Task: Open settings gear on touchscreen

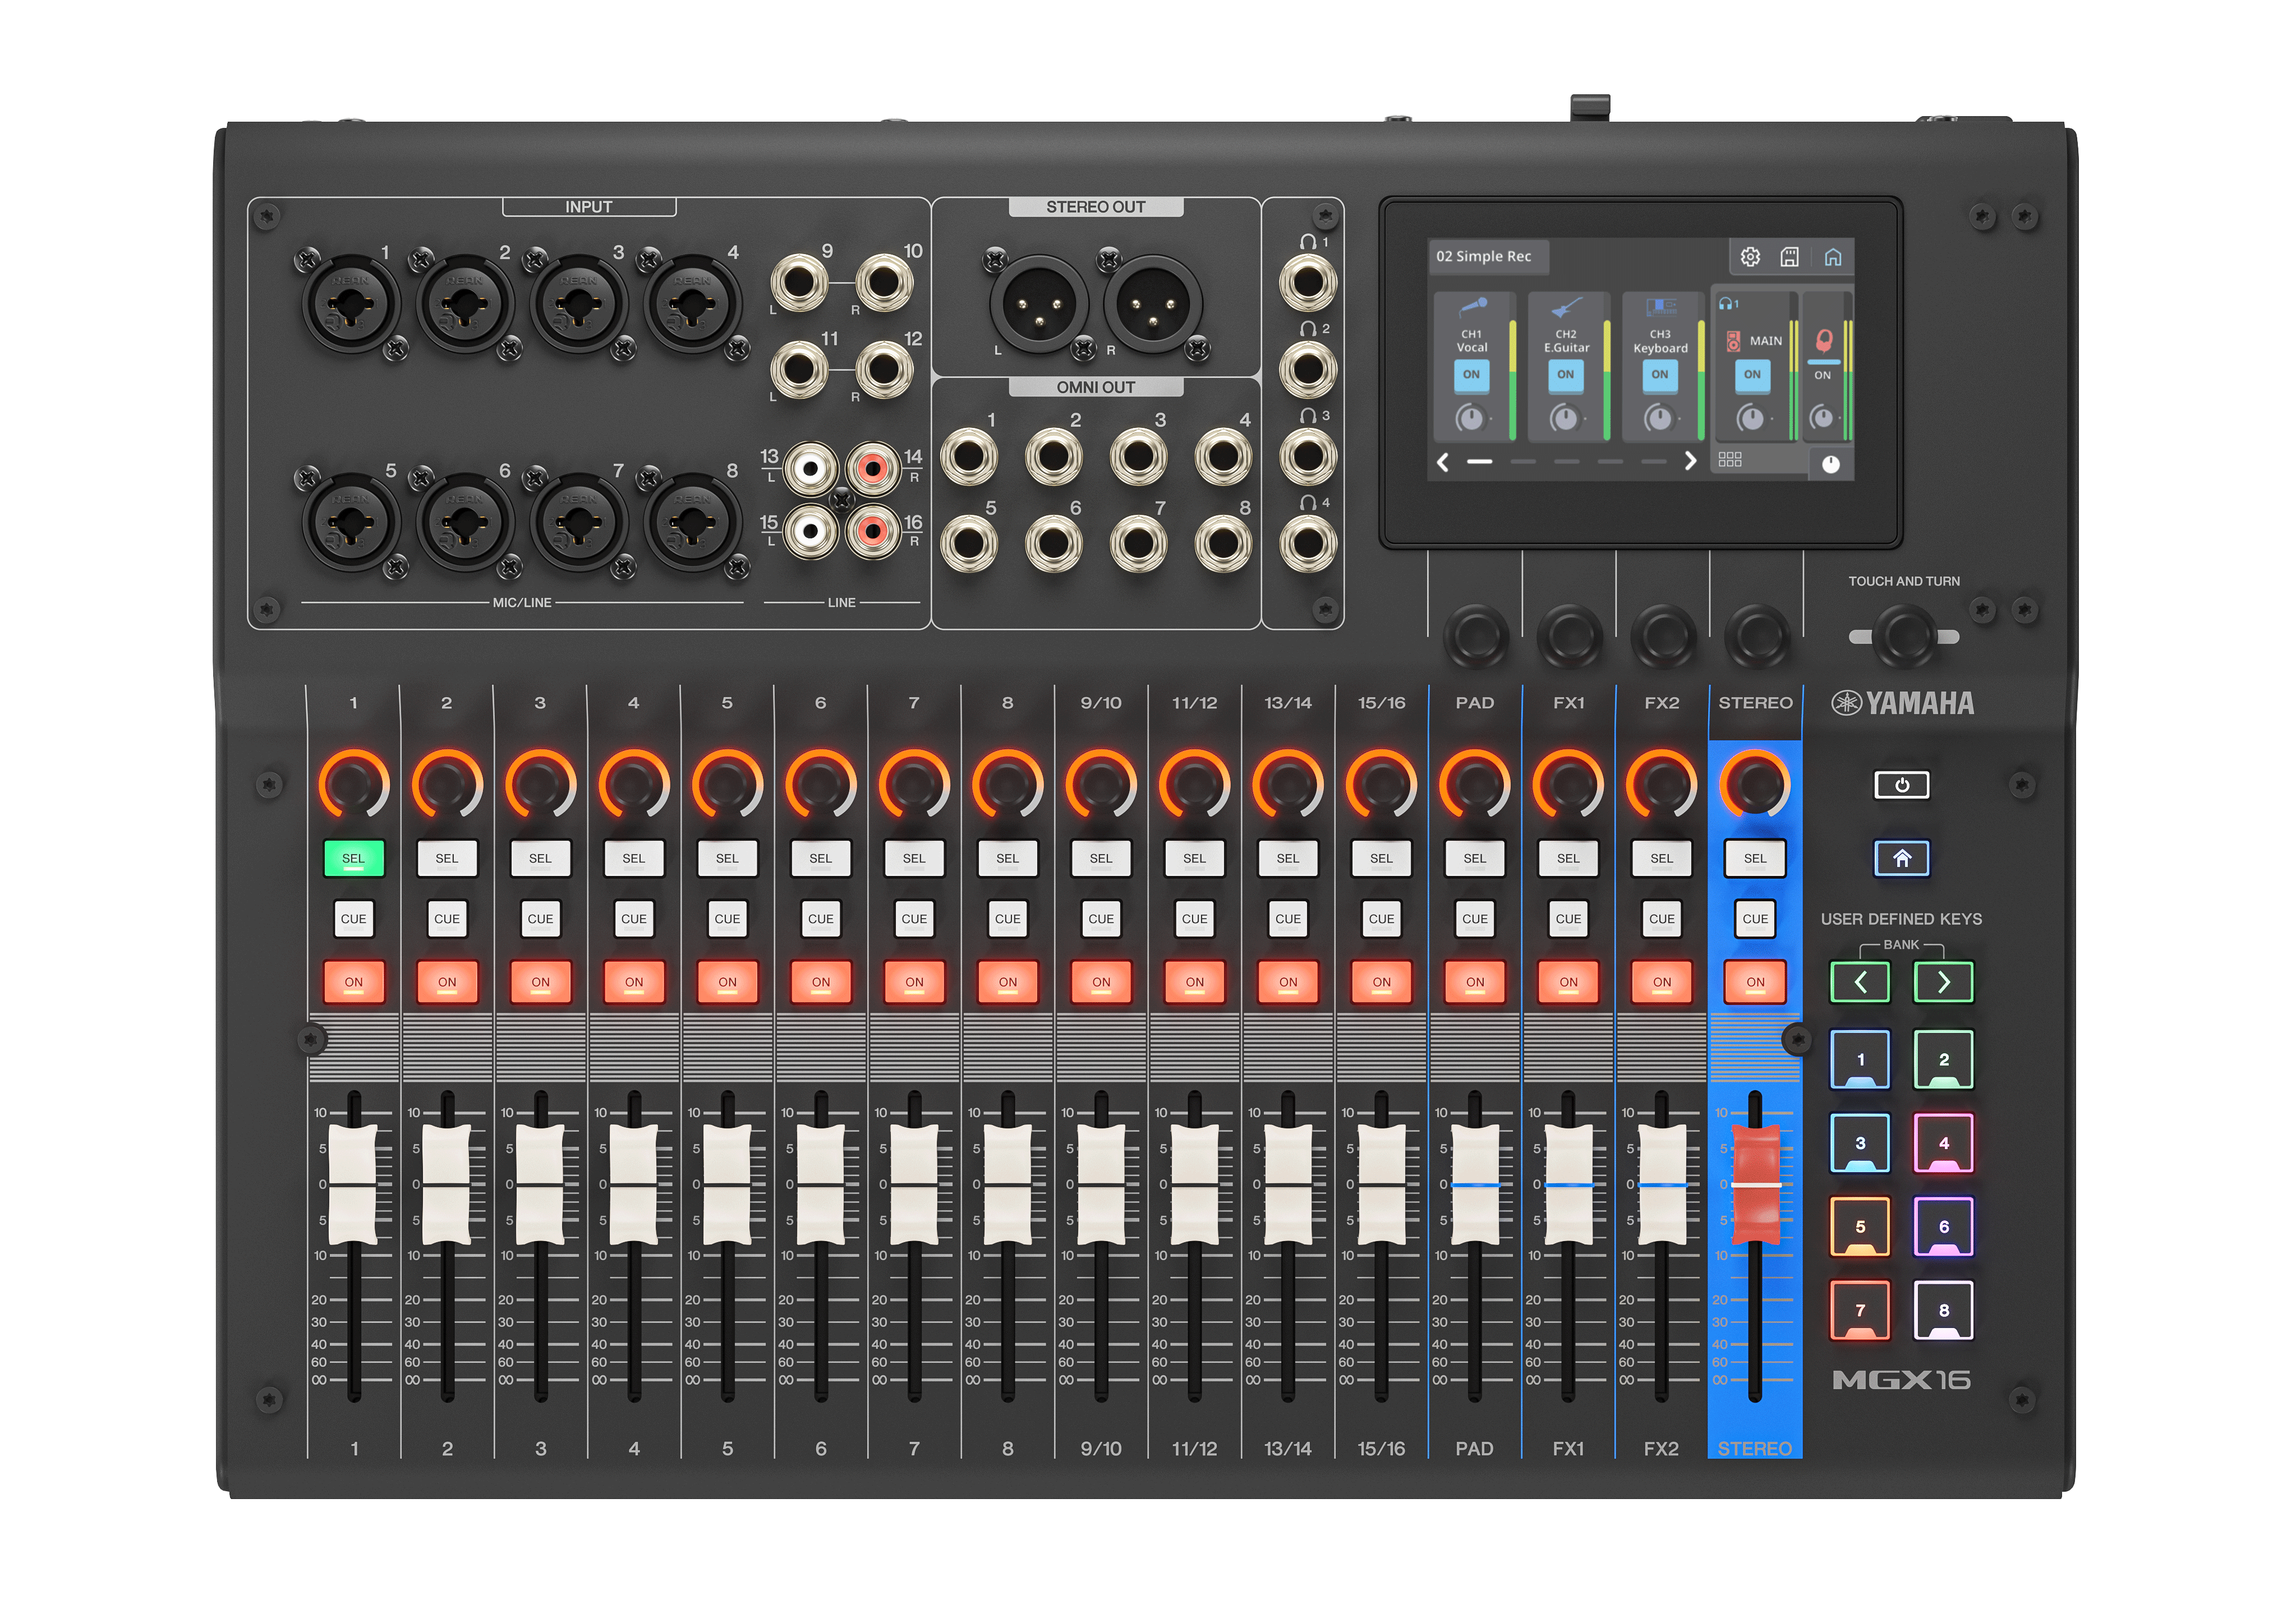Action: [1750, 257]
